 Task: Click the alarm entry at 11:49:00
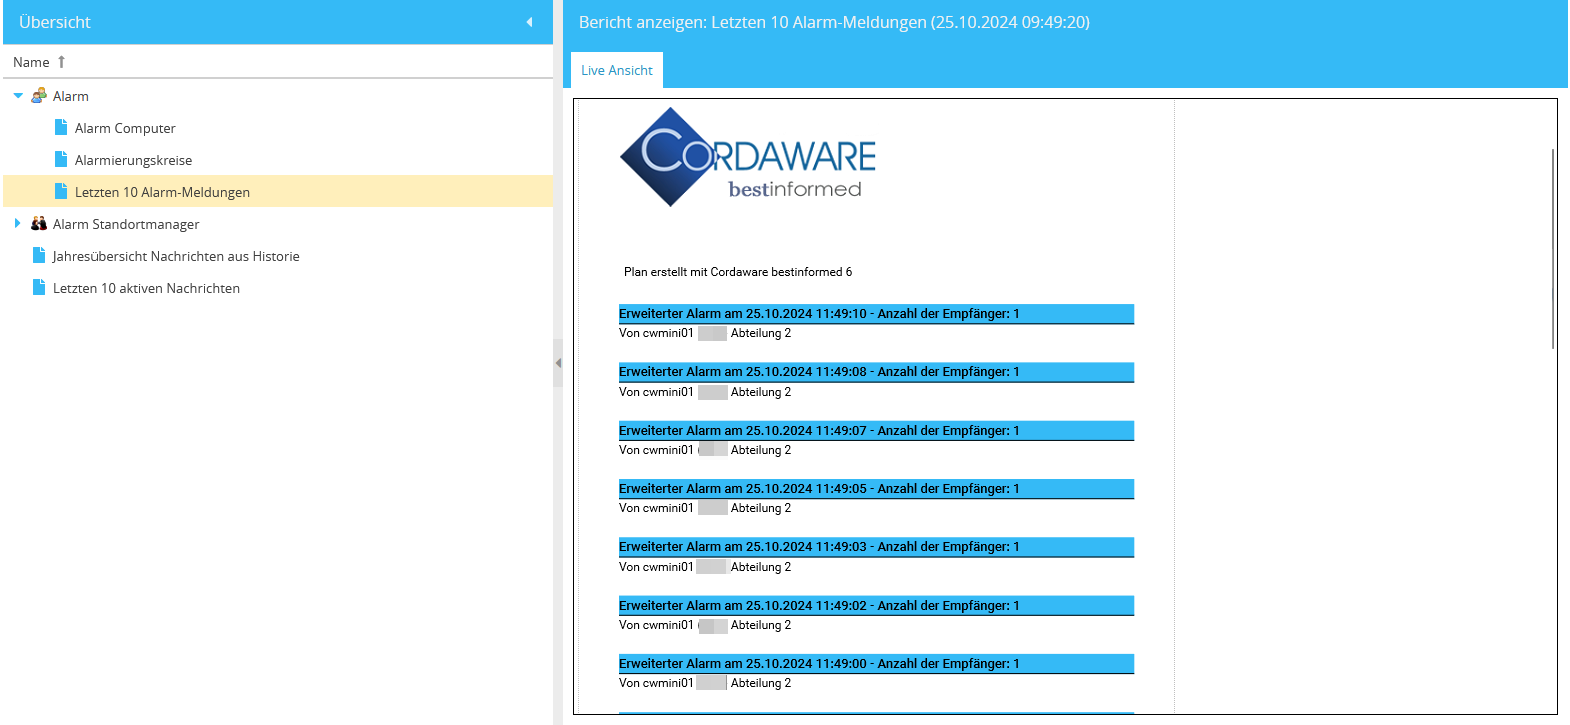tap(876, 664)
